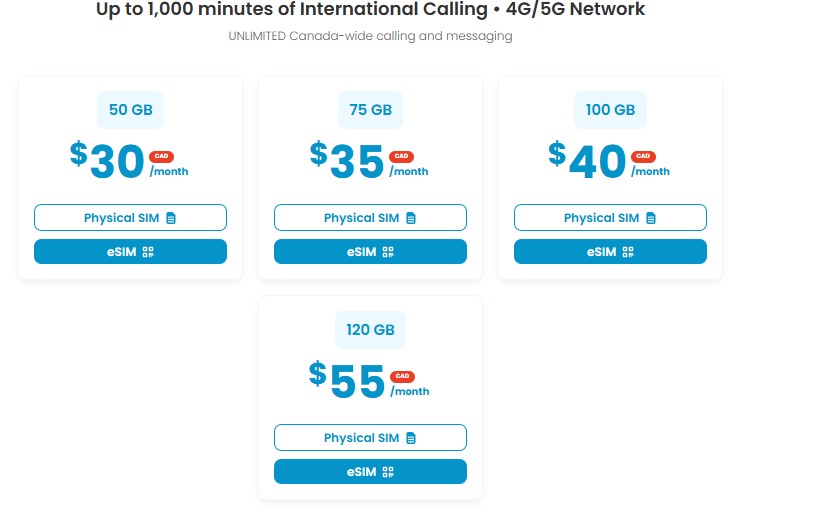This screenshot has width=838, height=526.
Task: Click the 120 GB data badge
Action: pos(370,330)
